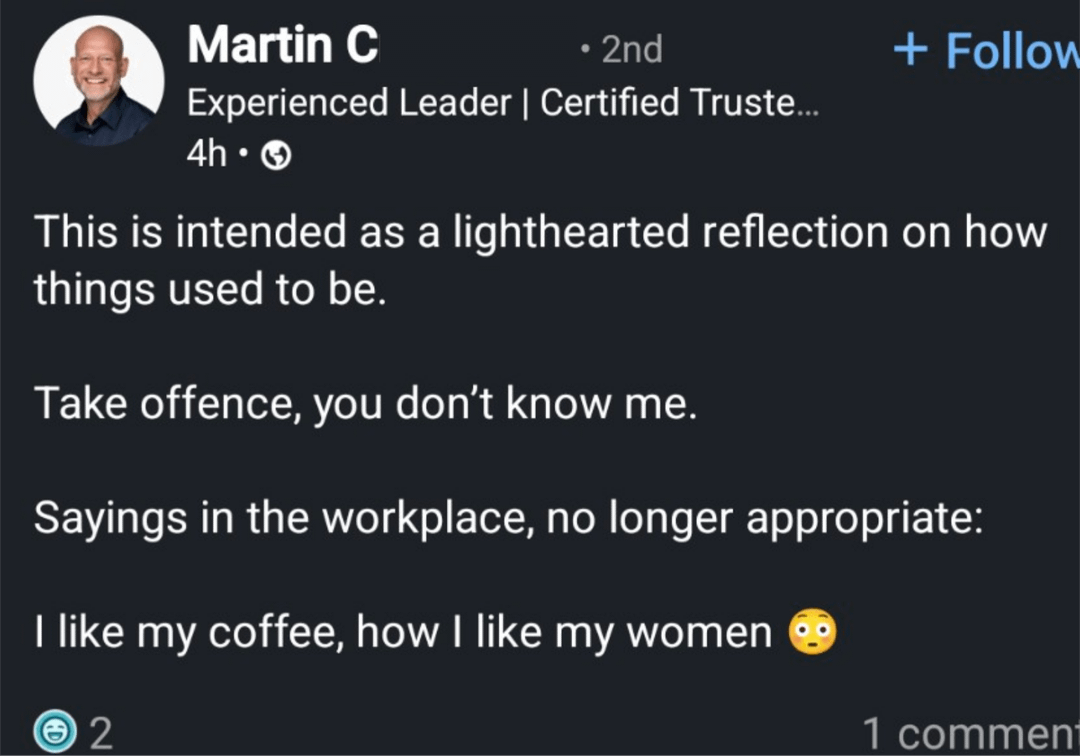Image resolution: width=1080 pixels, height=756 pixels.
Task: Click the 4h post timestamp
Action: coord(207,154)
